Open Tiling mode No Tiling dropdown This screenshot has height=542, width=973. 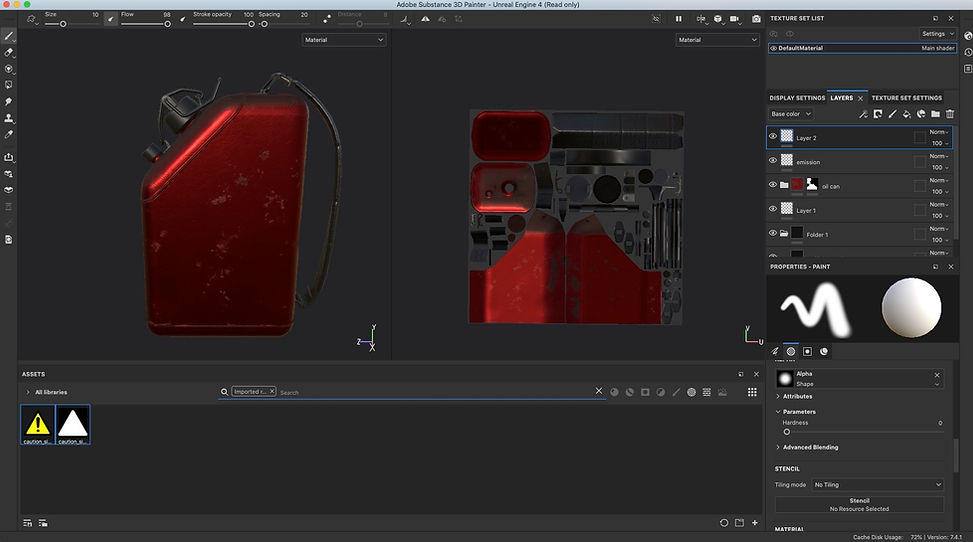coord(877,485)
